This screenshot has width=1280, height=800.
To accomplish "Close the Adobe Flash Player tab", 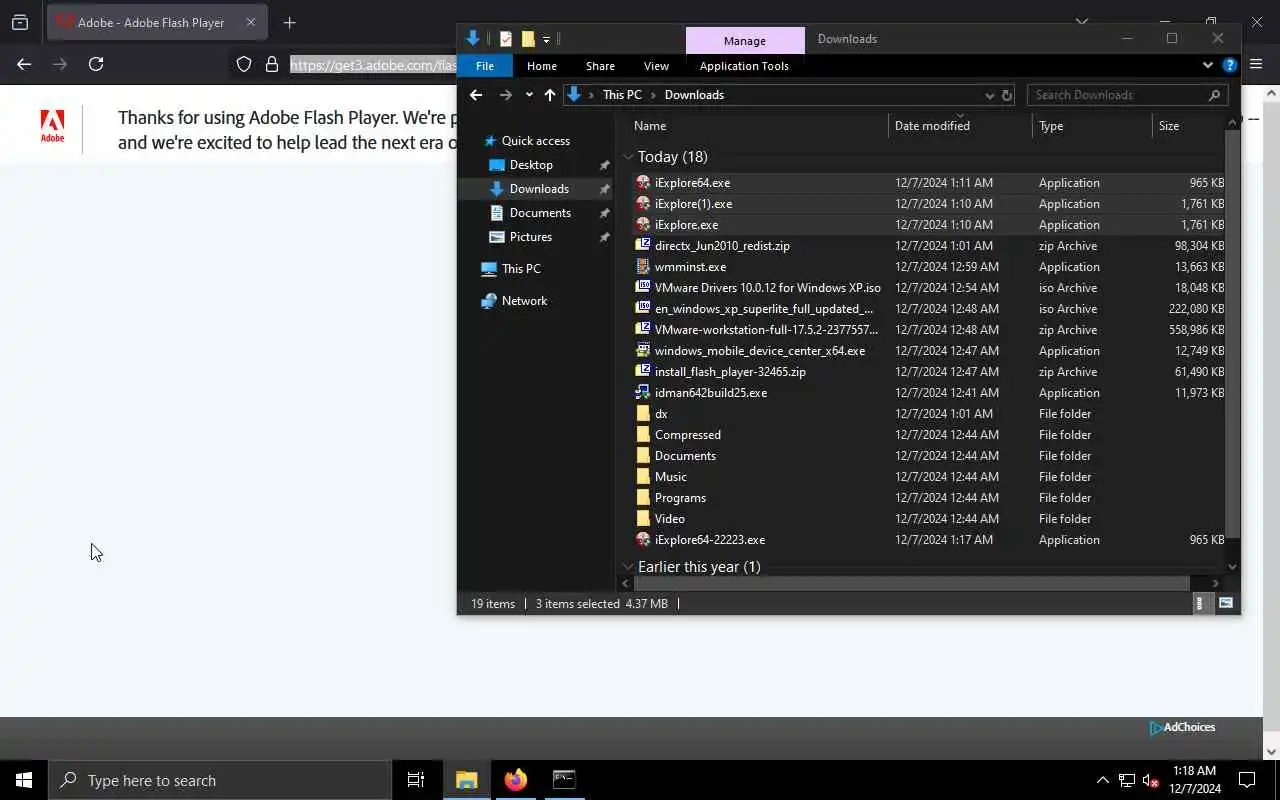I will click(250, 22).
